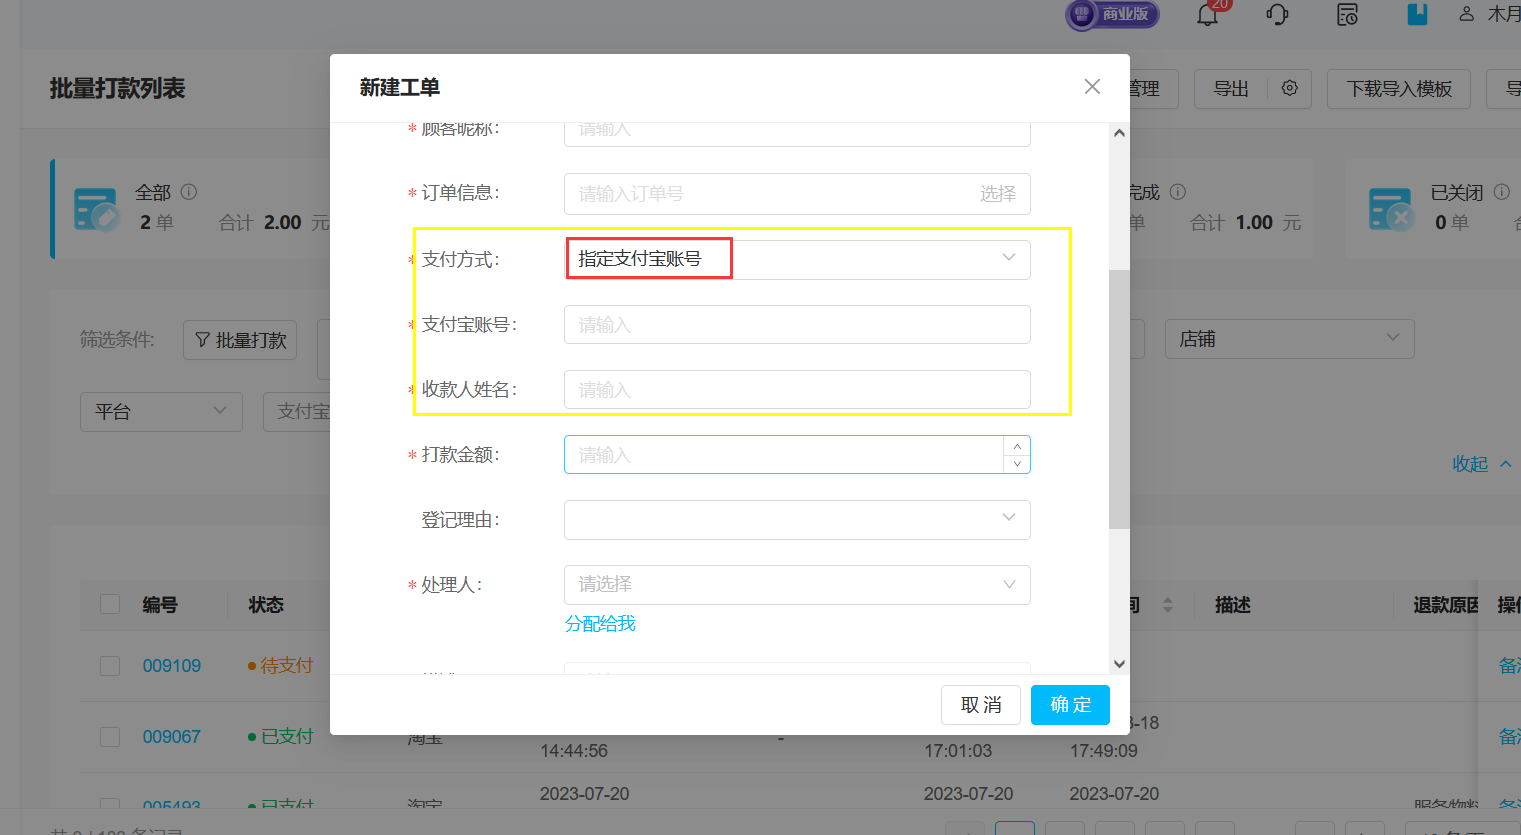The image size is (1521, 835).
Task: Click 选择 in order info field
Action: coord(997,194)
